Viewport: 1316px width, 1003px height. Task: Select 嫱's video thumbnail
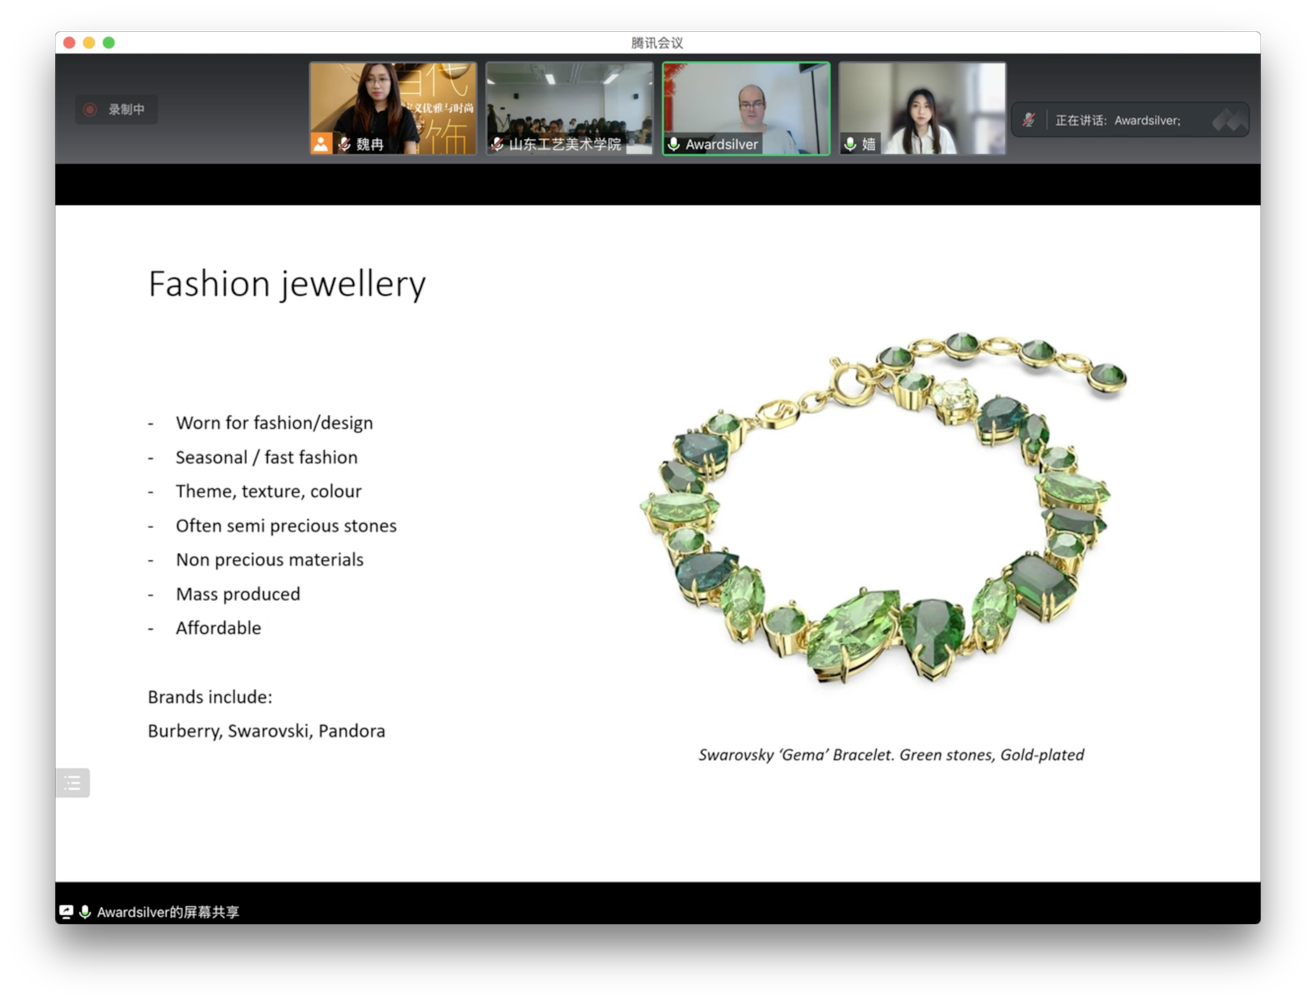(922, 100)
